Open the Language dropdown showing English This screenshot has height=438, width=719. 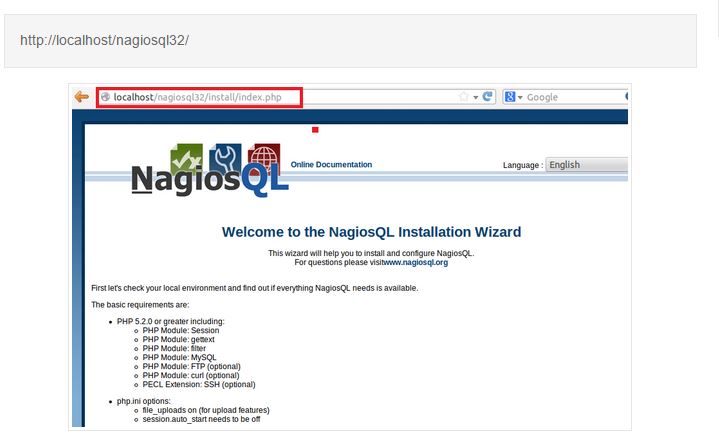[x=586, y=165]
